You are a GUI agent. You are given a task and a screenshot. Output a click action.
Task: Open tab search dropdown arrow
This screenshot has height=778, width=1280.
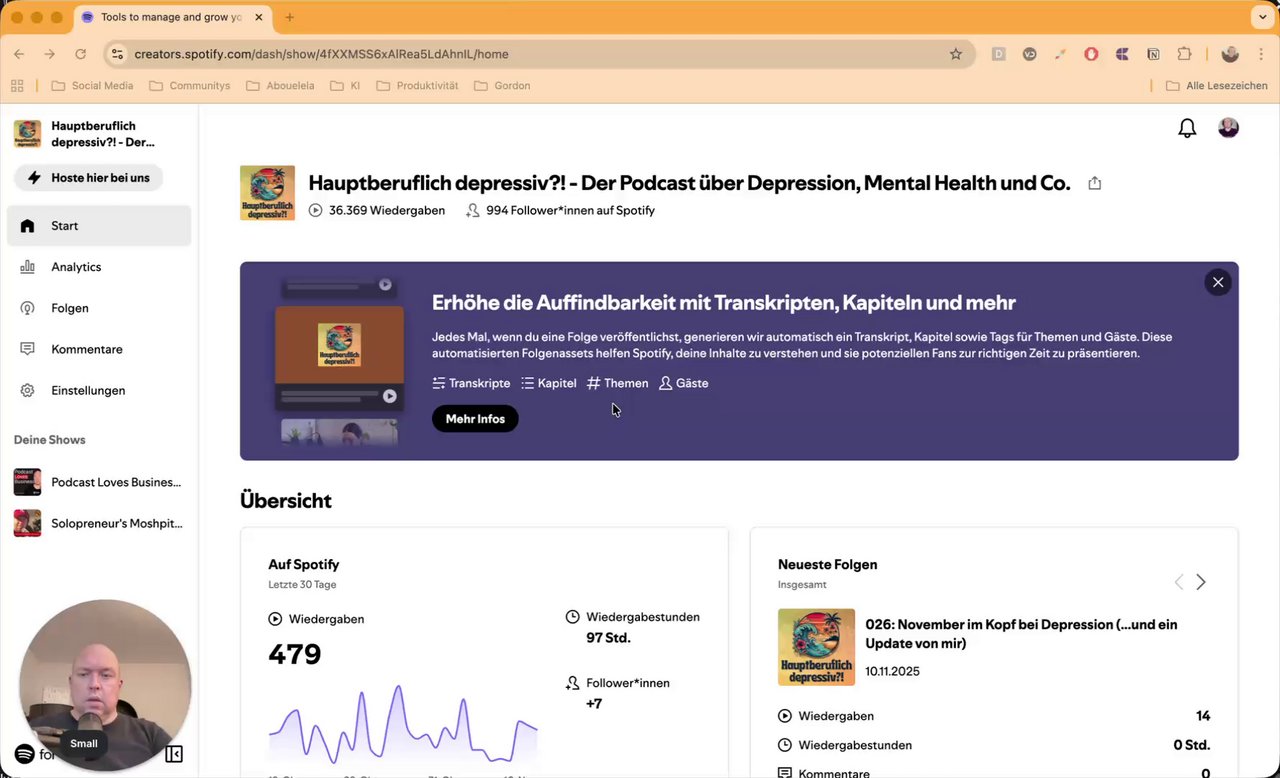[x=1262, y=17]
